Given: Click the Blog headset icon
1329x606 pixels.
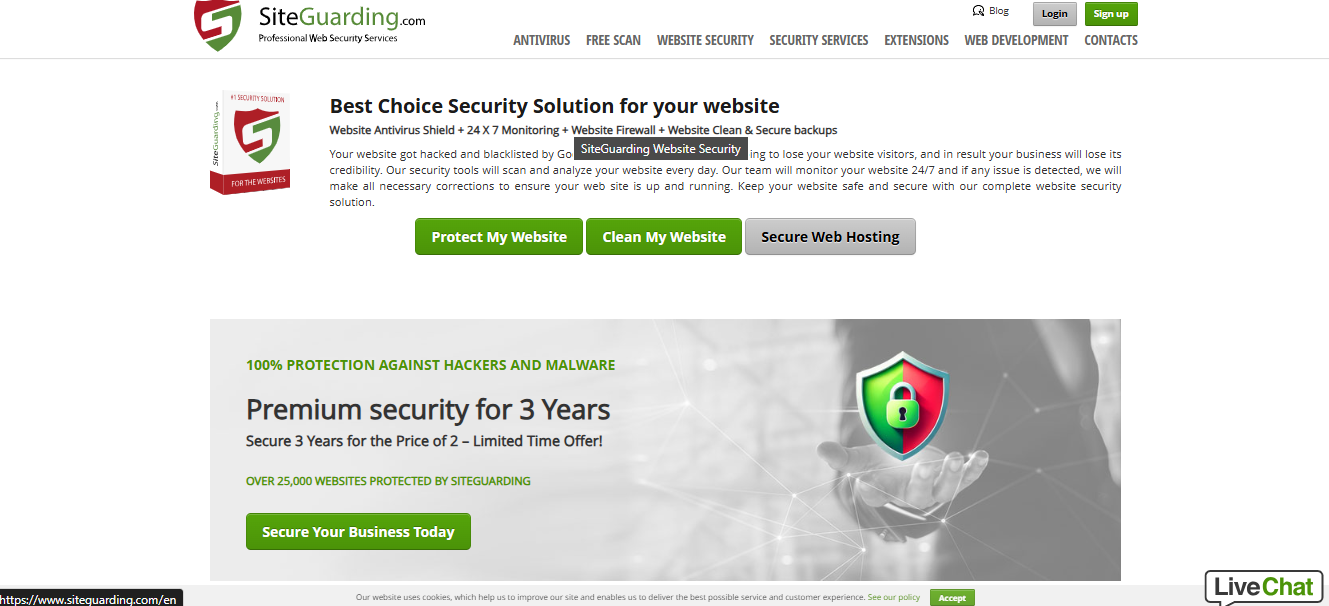Looking at the screenshot, I should (978, 12).
